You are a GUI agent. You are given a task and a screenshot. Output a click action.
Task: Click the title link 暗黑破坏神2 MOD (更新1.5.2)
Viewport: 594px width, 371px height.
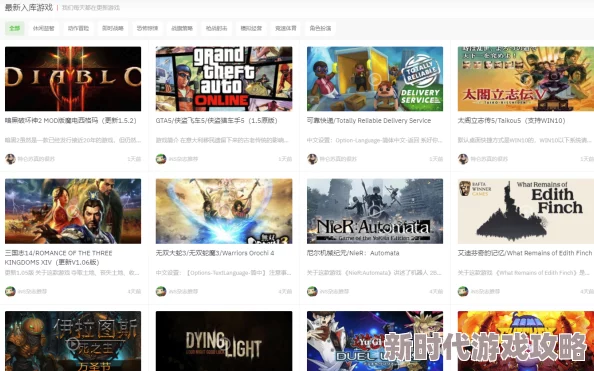pyautogui.click(x=70, y=121)
